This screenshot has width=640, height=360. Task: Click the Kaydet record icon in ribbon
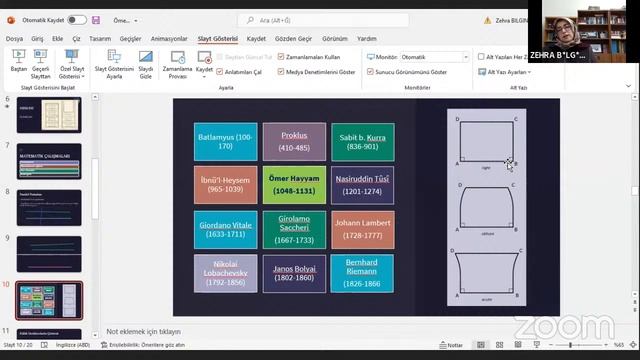click(x=204, y=58)
